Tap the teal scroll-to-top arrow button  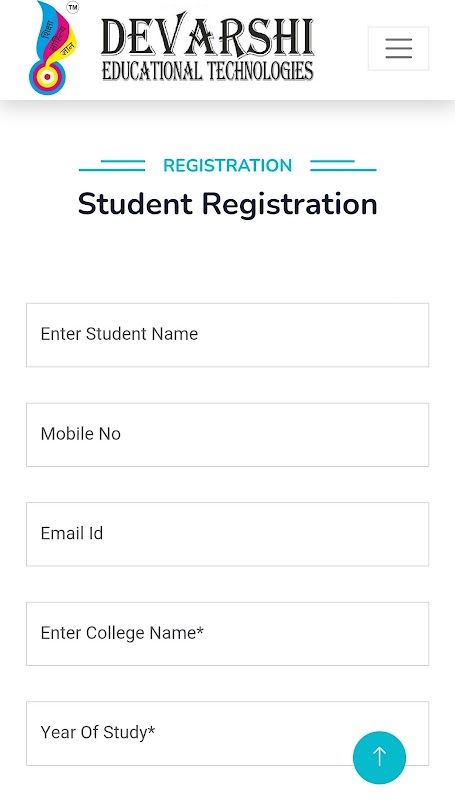tap(379, 758)
